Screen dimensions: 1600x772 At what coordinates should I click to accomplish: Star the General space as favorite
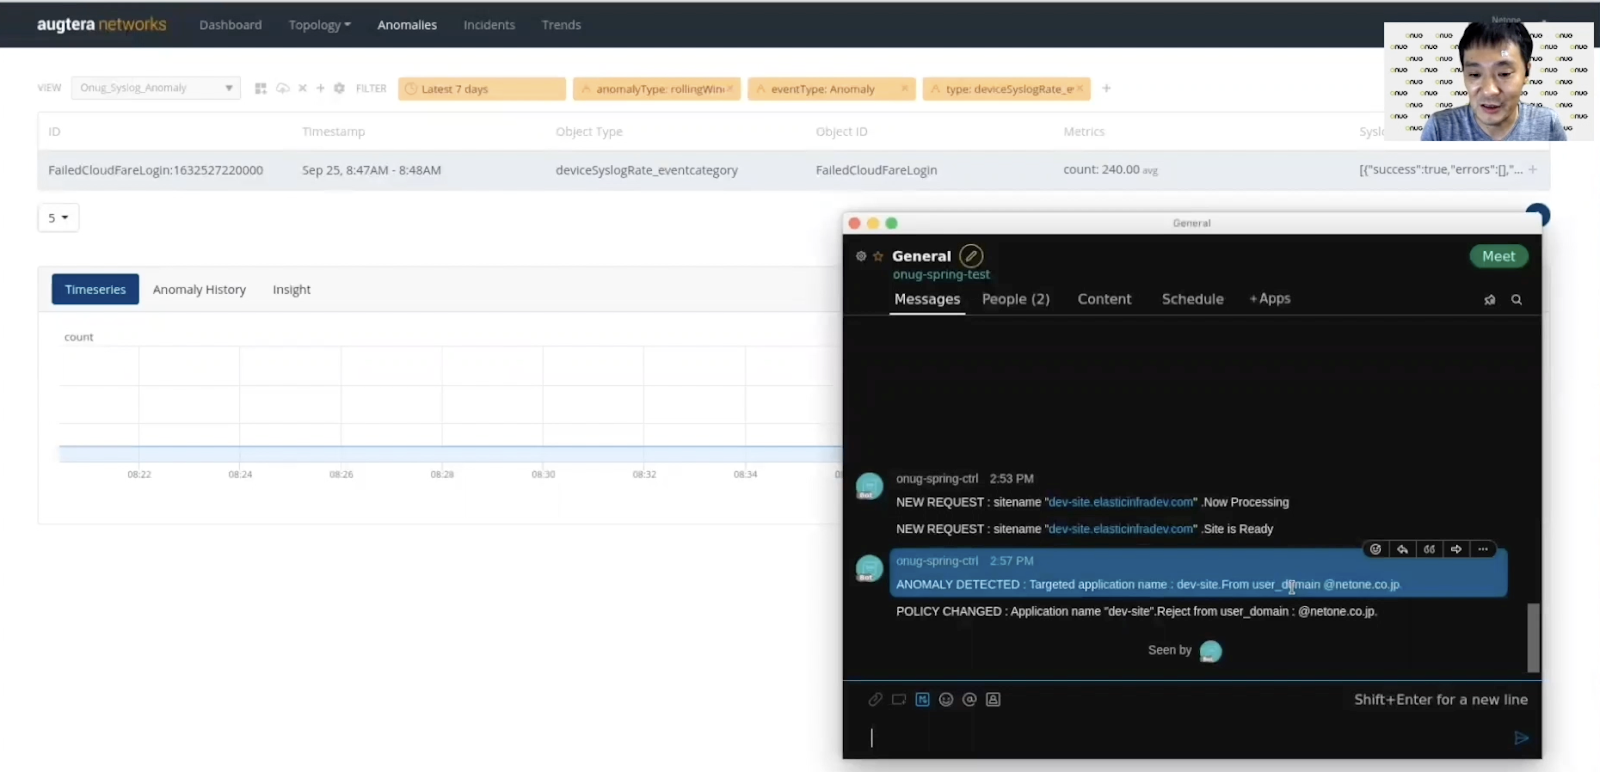pos(878,256)
